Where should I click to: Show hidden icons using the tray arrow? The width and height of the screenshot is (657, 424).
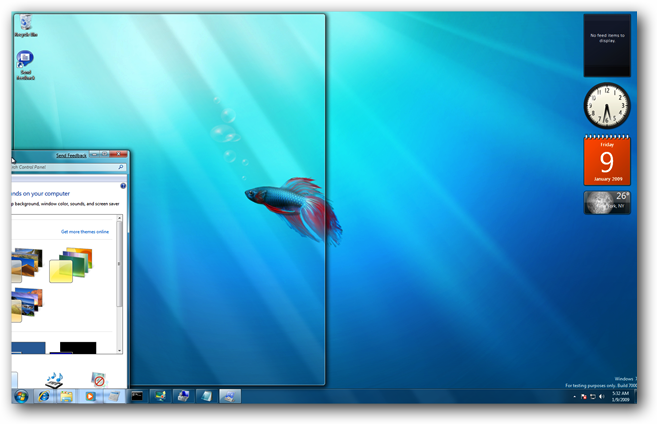click(x=574, y=397)
